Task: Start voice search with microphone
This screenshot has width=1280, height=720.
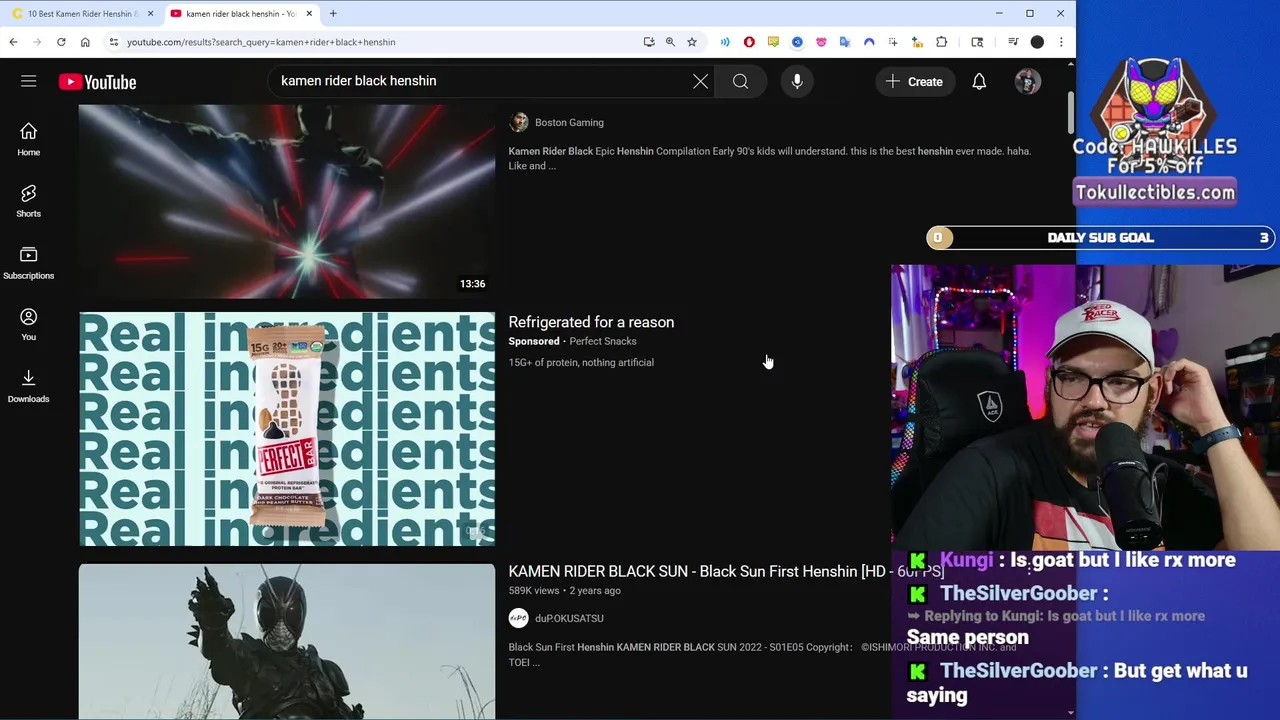Action: coord(797,81)
